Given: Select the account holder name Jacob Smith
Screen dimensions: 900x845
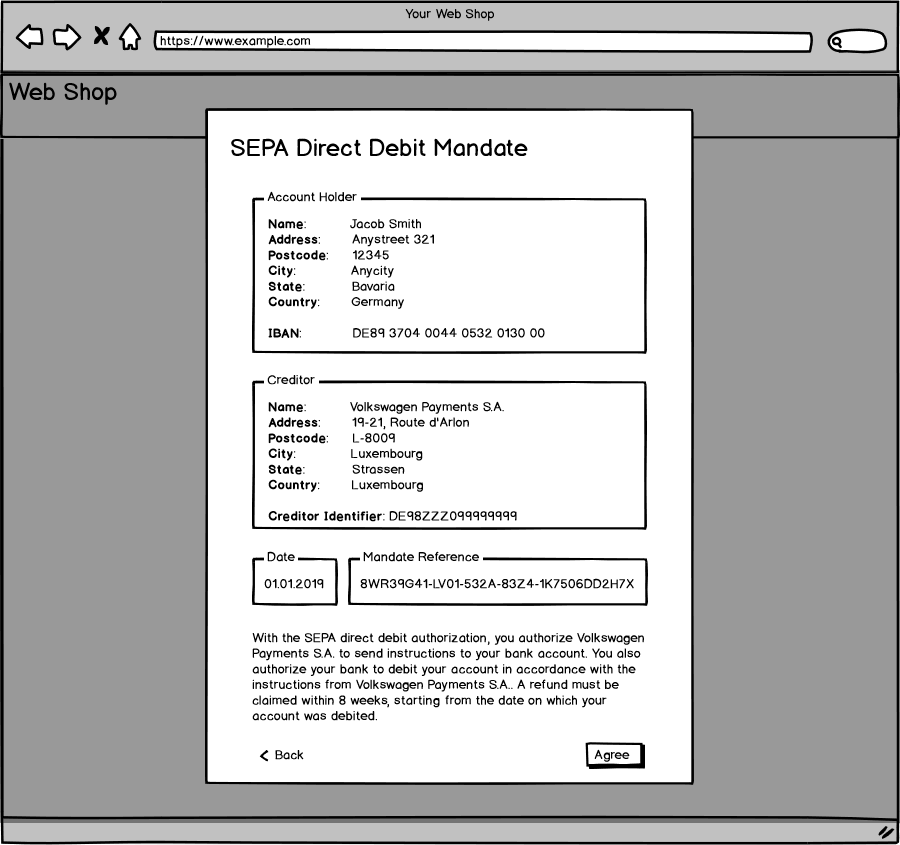Looking at the screenshot, I should [x=386, y=224].
